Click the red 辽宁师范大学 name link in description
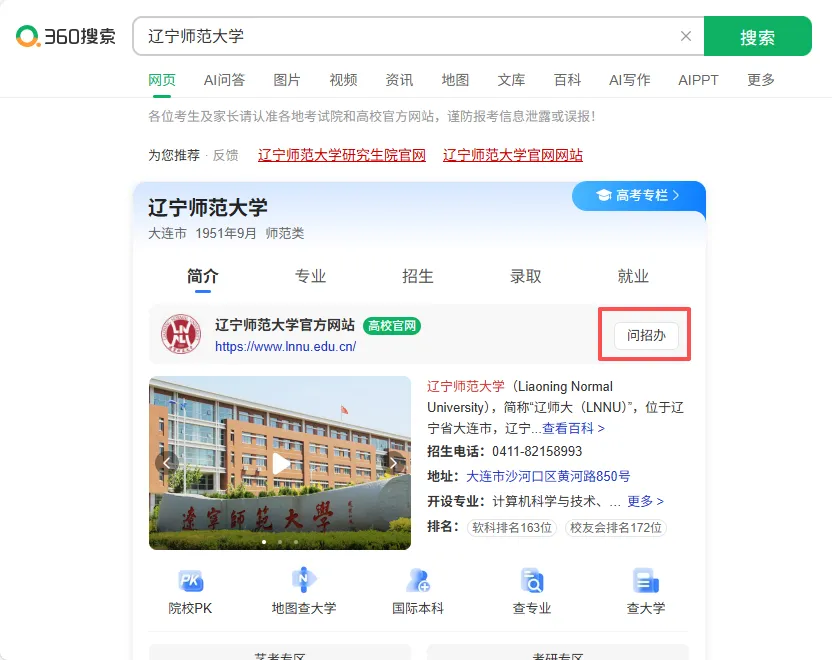Viewport: 832px width, 660px height. [466, 386]
